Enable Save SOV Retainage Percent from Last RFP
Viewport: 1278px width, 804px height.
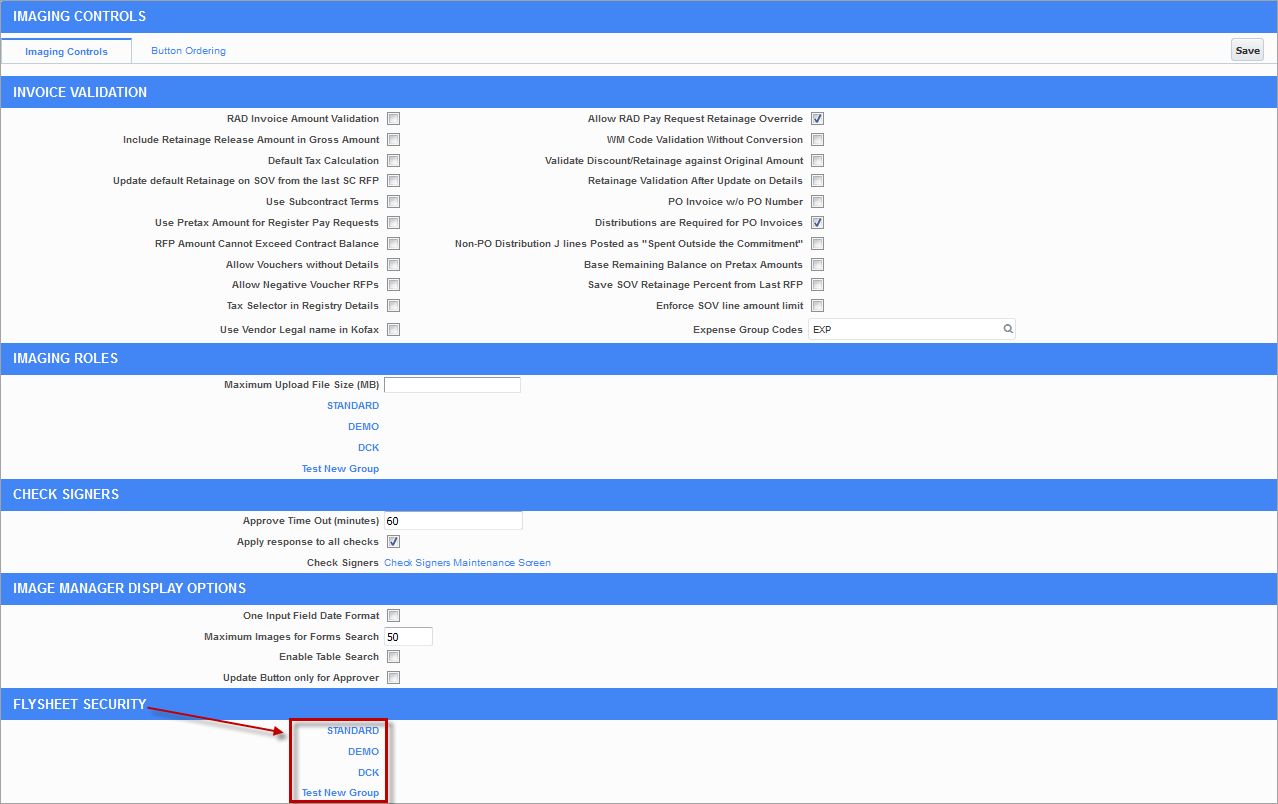coord(818,285)
